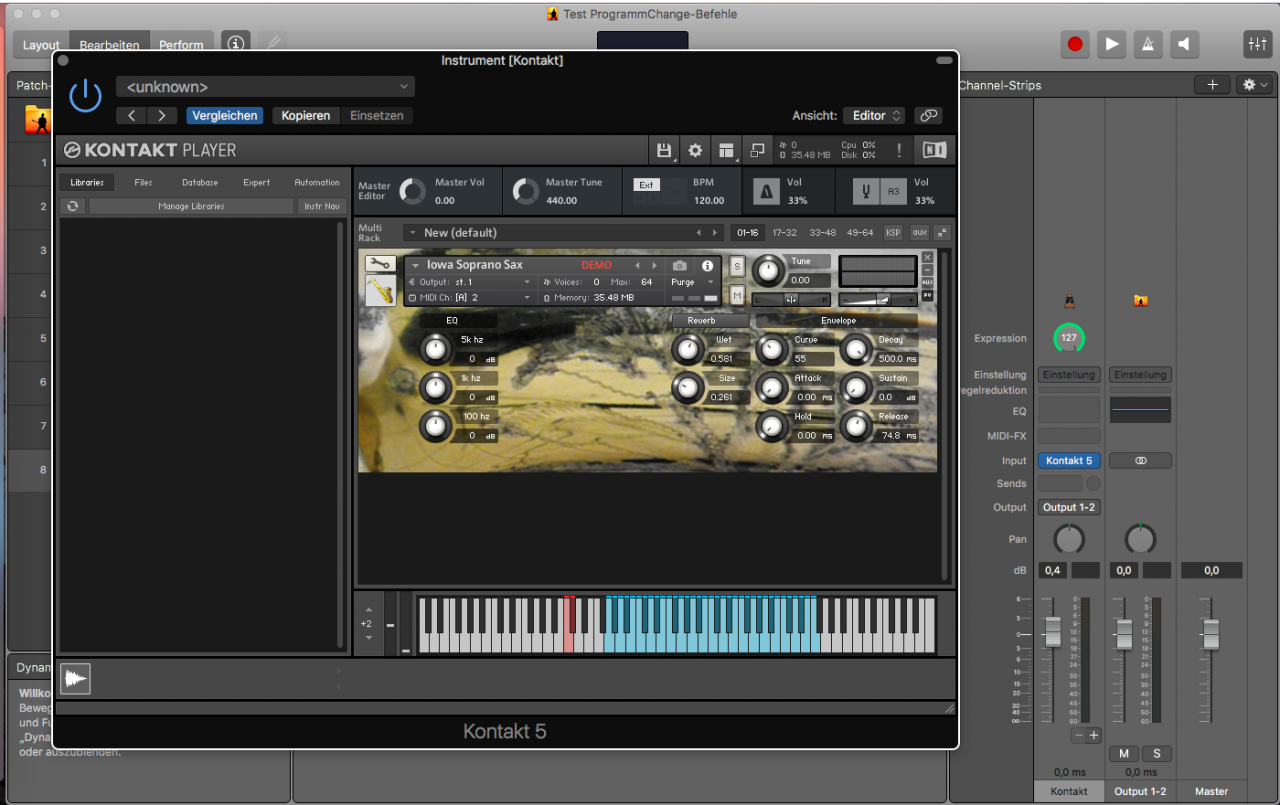Open Channel-Strips gear dropdown
Image resolution: width=1280 pixels, height=805 pixels.
[x=1254, y=85]
